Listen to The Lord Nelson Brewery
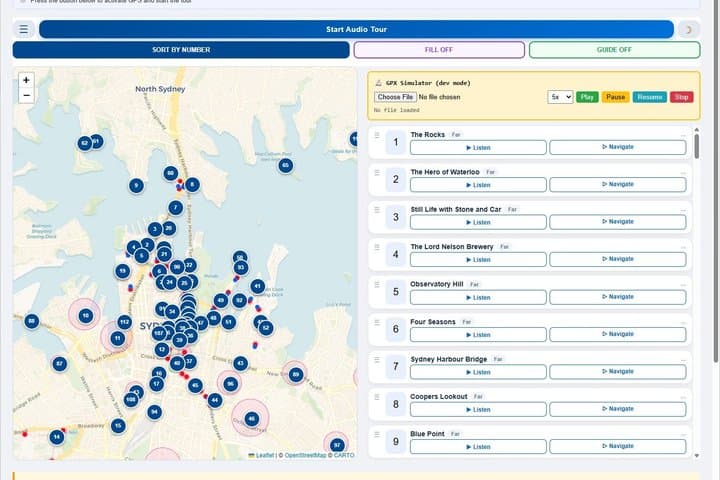This screenshot has width=720, height=480. click(478, 260)
